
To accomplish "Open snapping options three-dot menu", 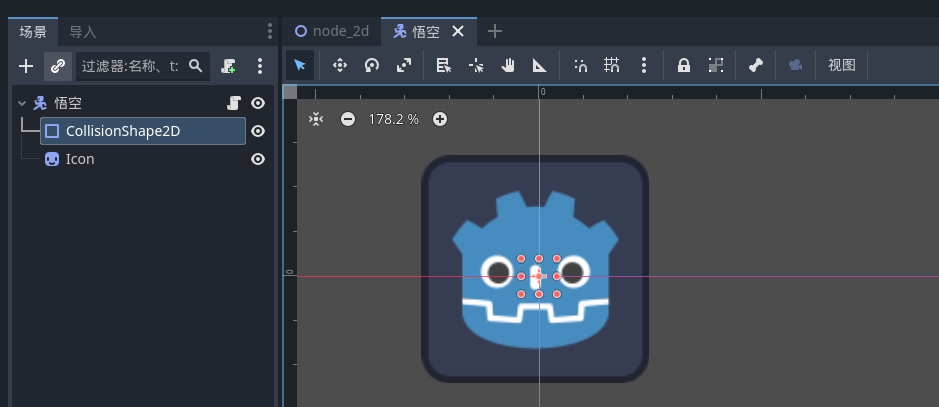I will point(644,65).
